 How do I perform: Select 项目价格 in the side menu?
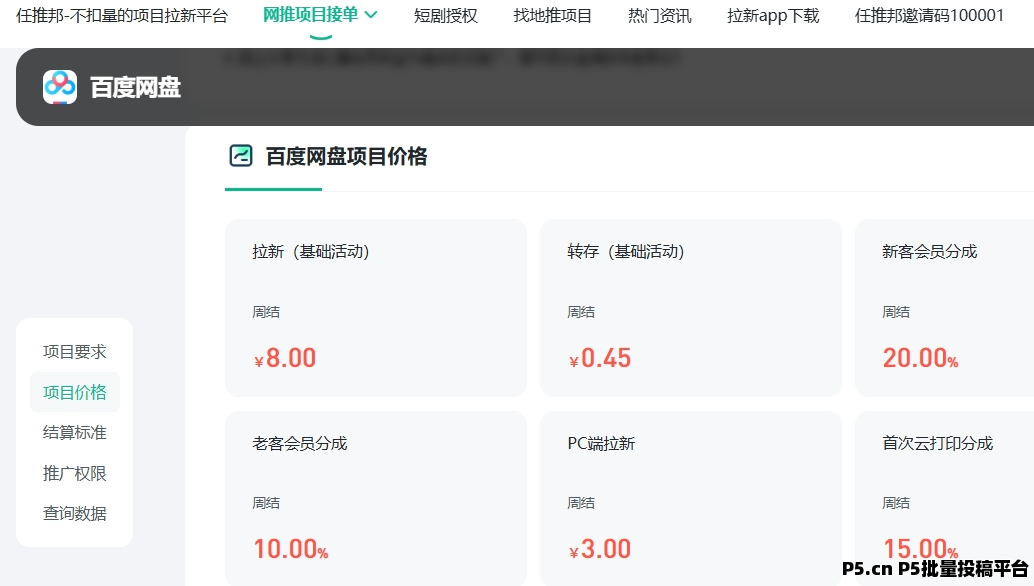[x=75, y=392]
